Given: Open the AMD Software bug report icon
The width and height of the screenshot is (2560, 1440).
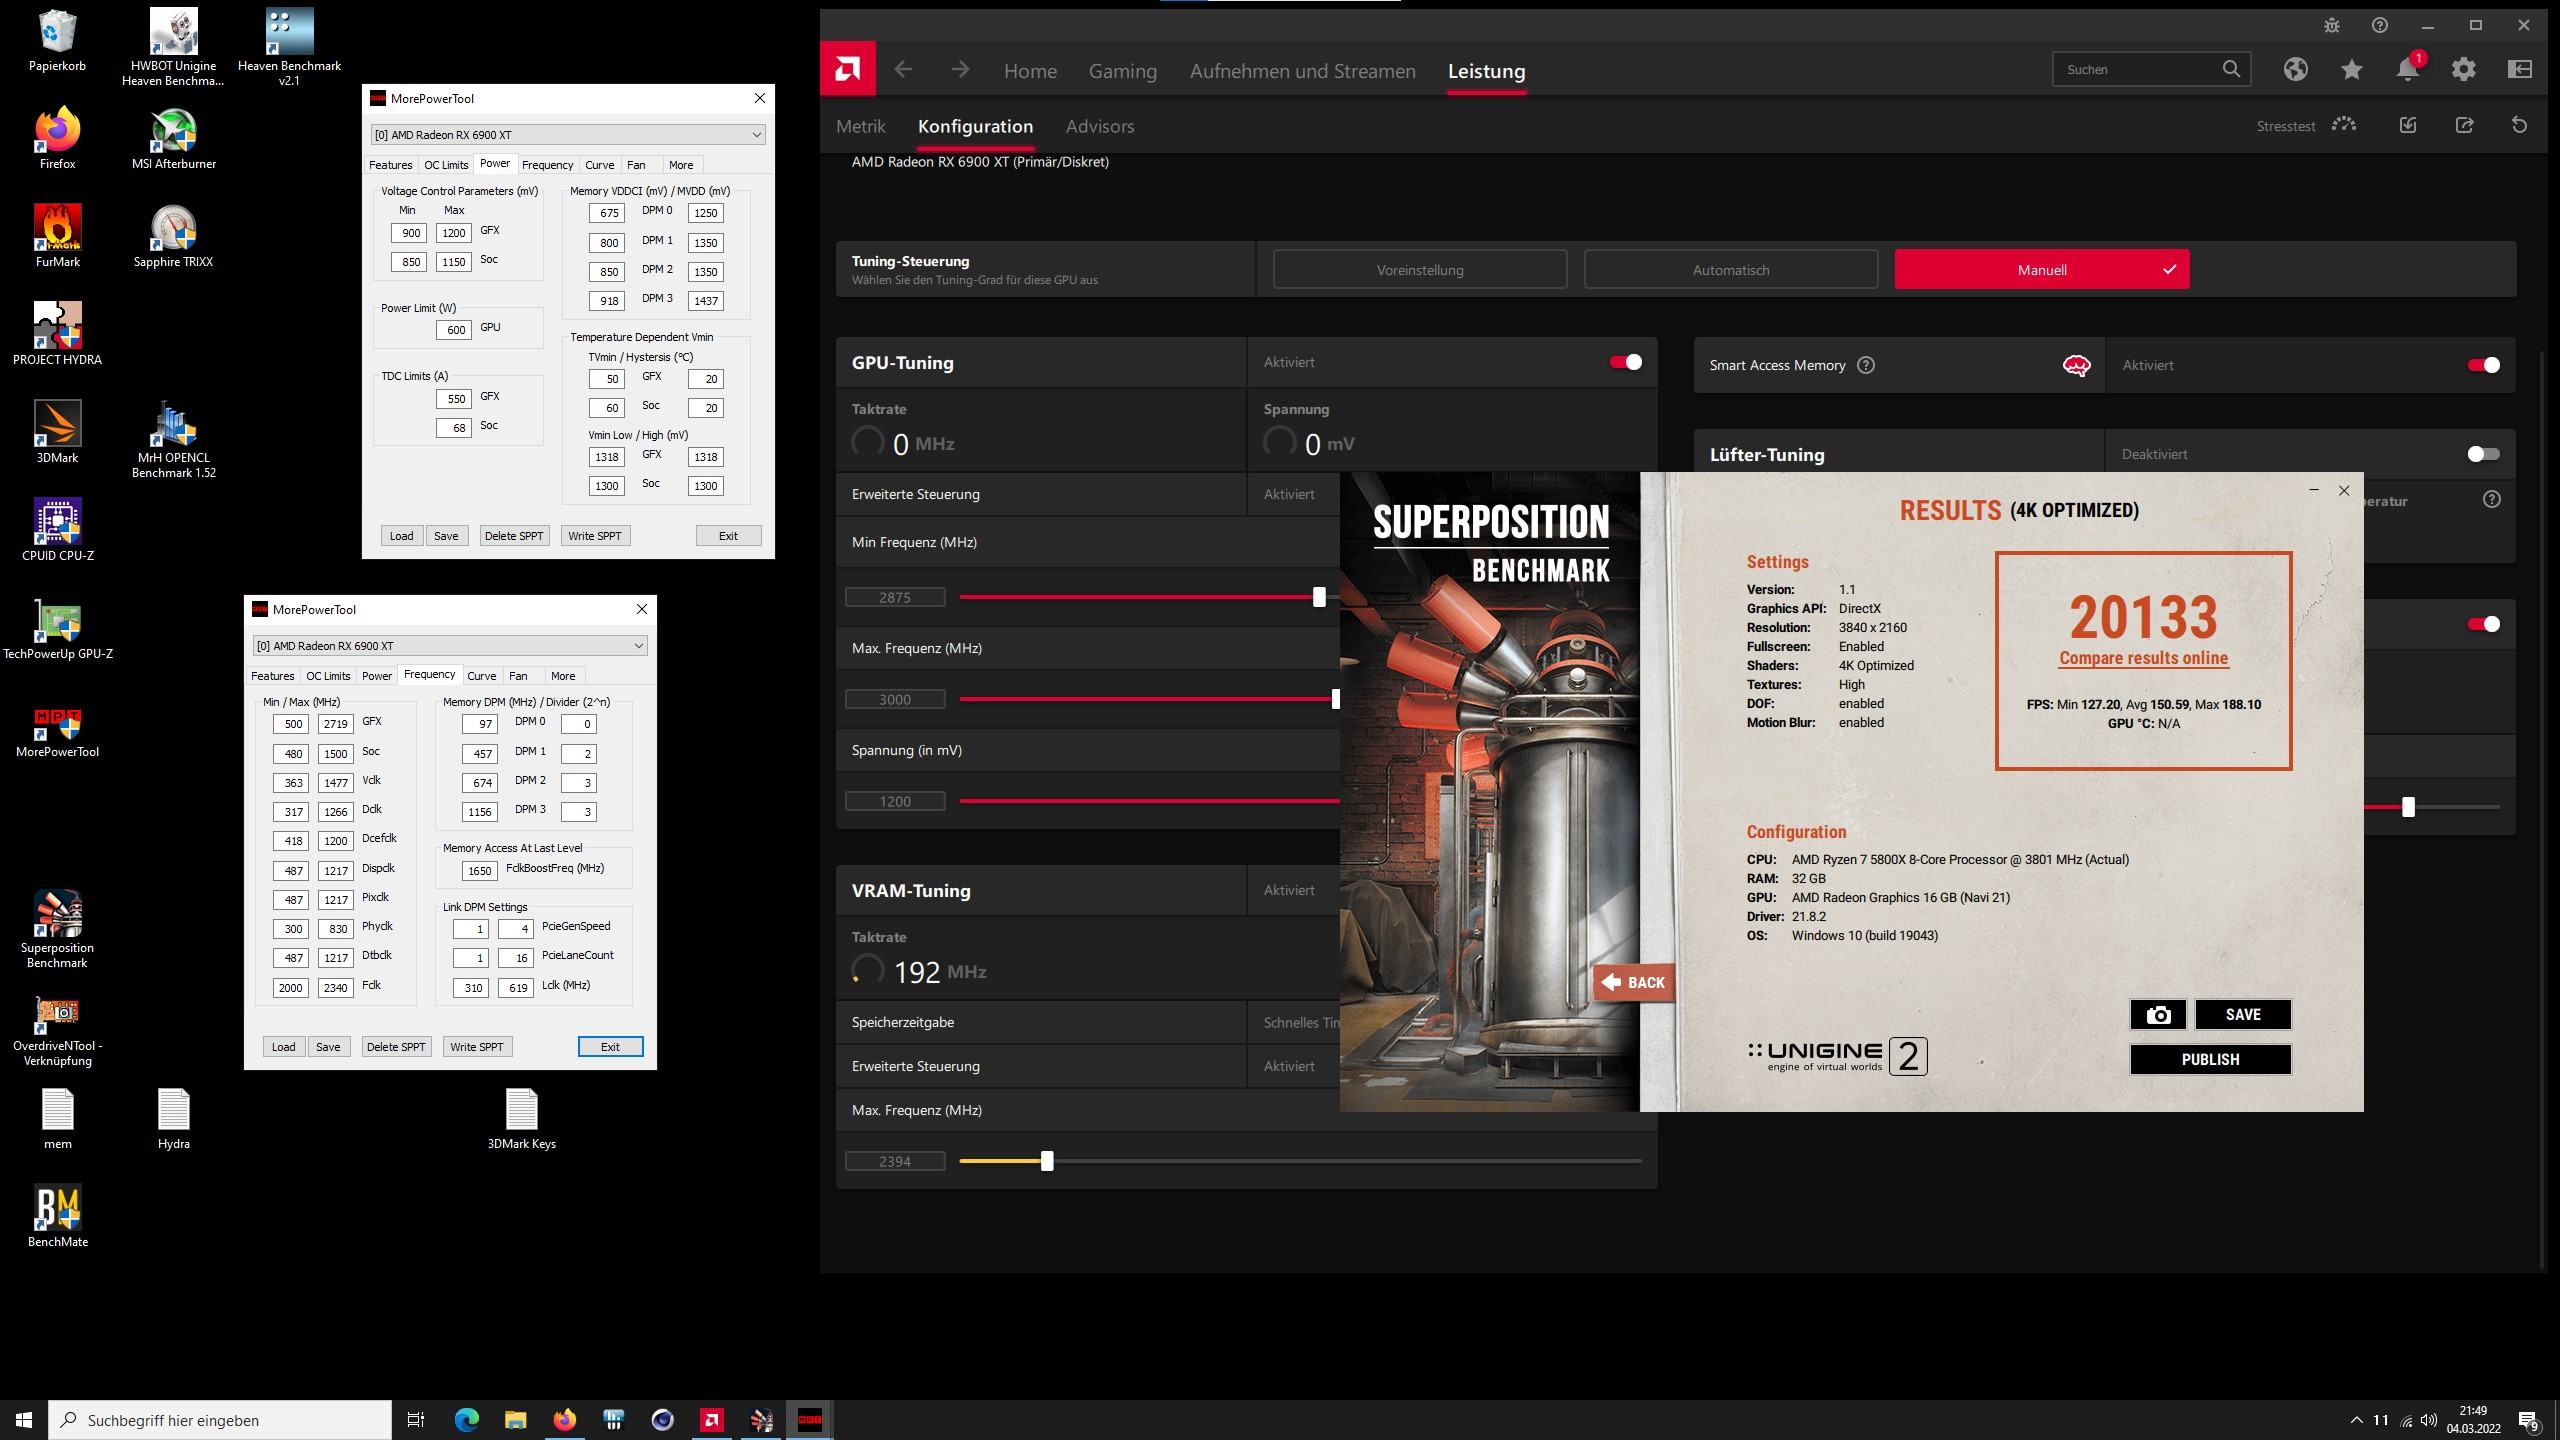Looking at the screenshot, I should [2332, 25].
